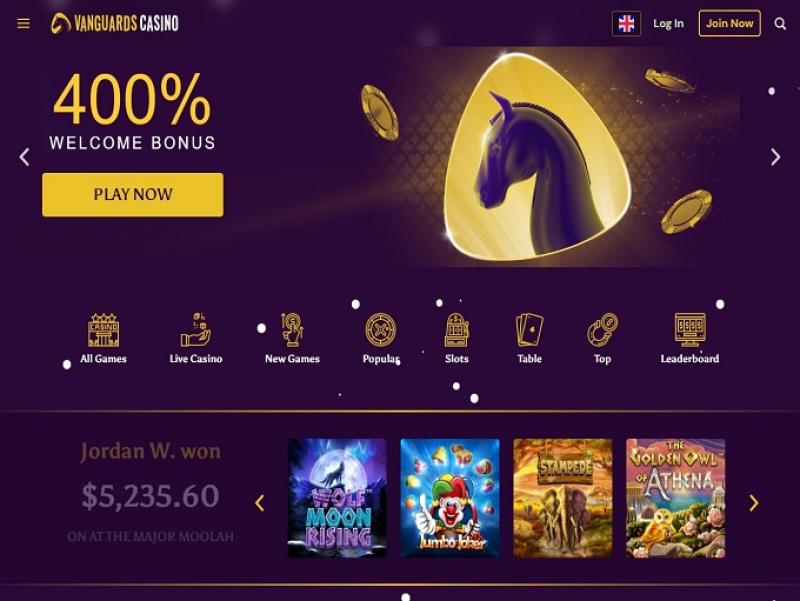Open the UK flag language selector

[626, 23]
